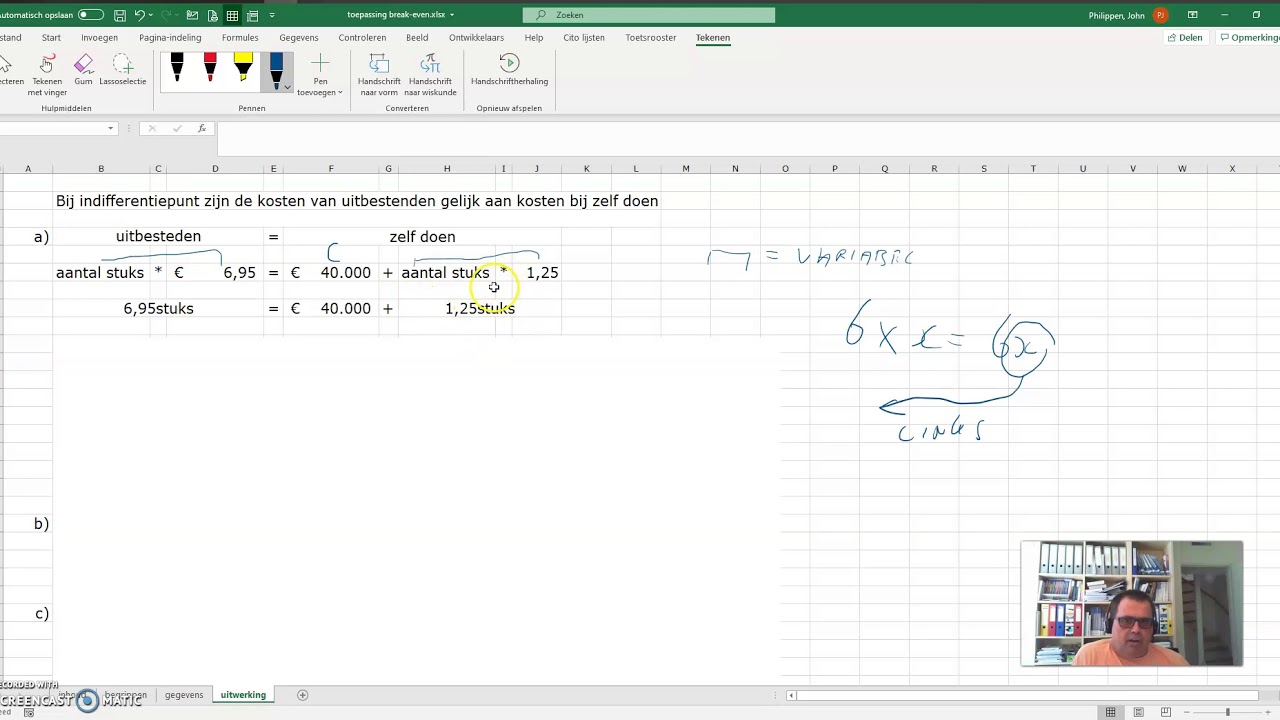Switch to the gegevens sheet tab

pos(184,695)
